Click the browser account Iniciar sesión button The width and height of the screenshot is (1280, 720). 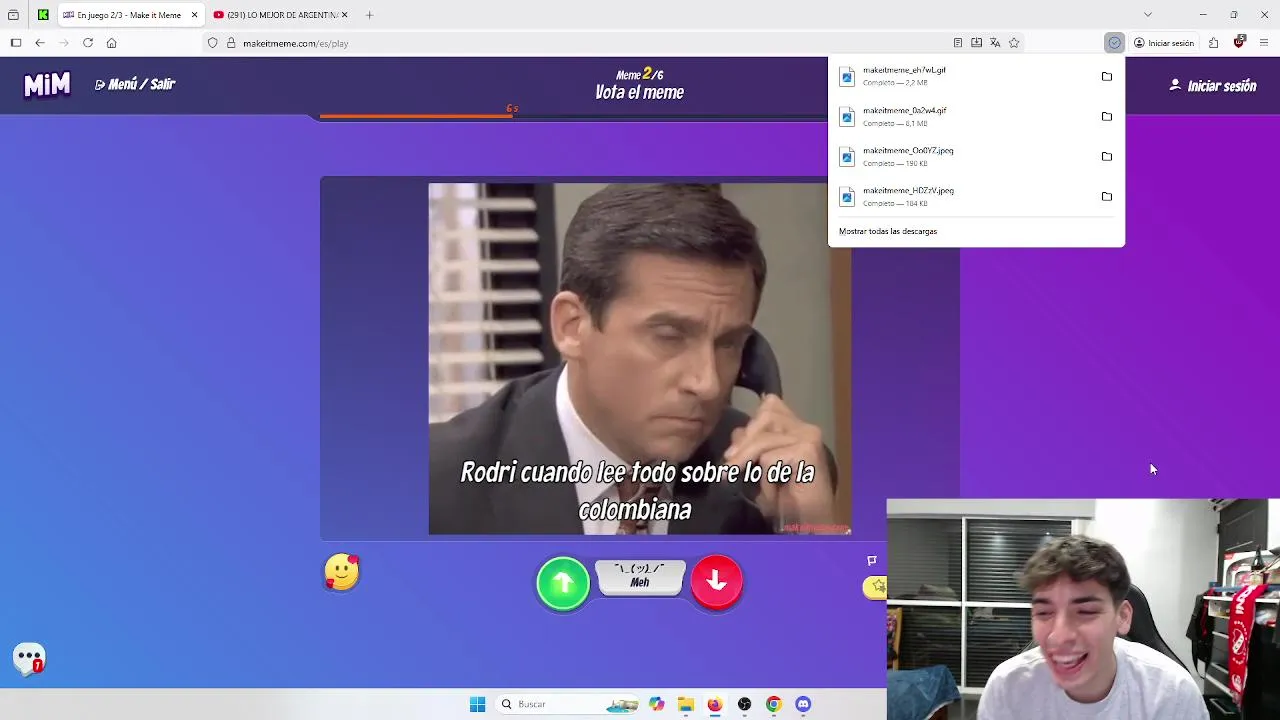point(1164,43)
